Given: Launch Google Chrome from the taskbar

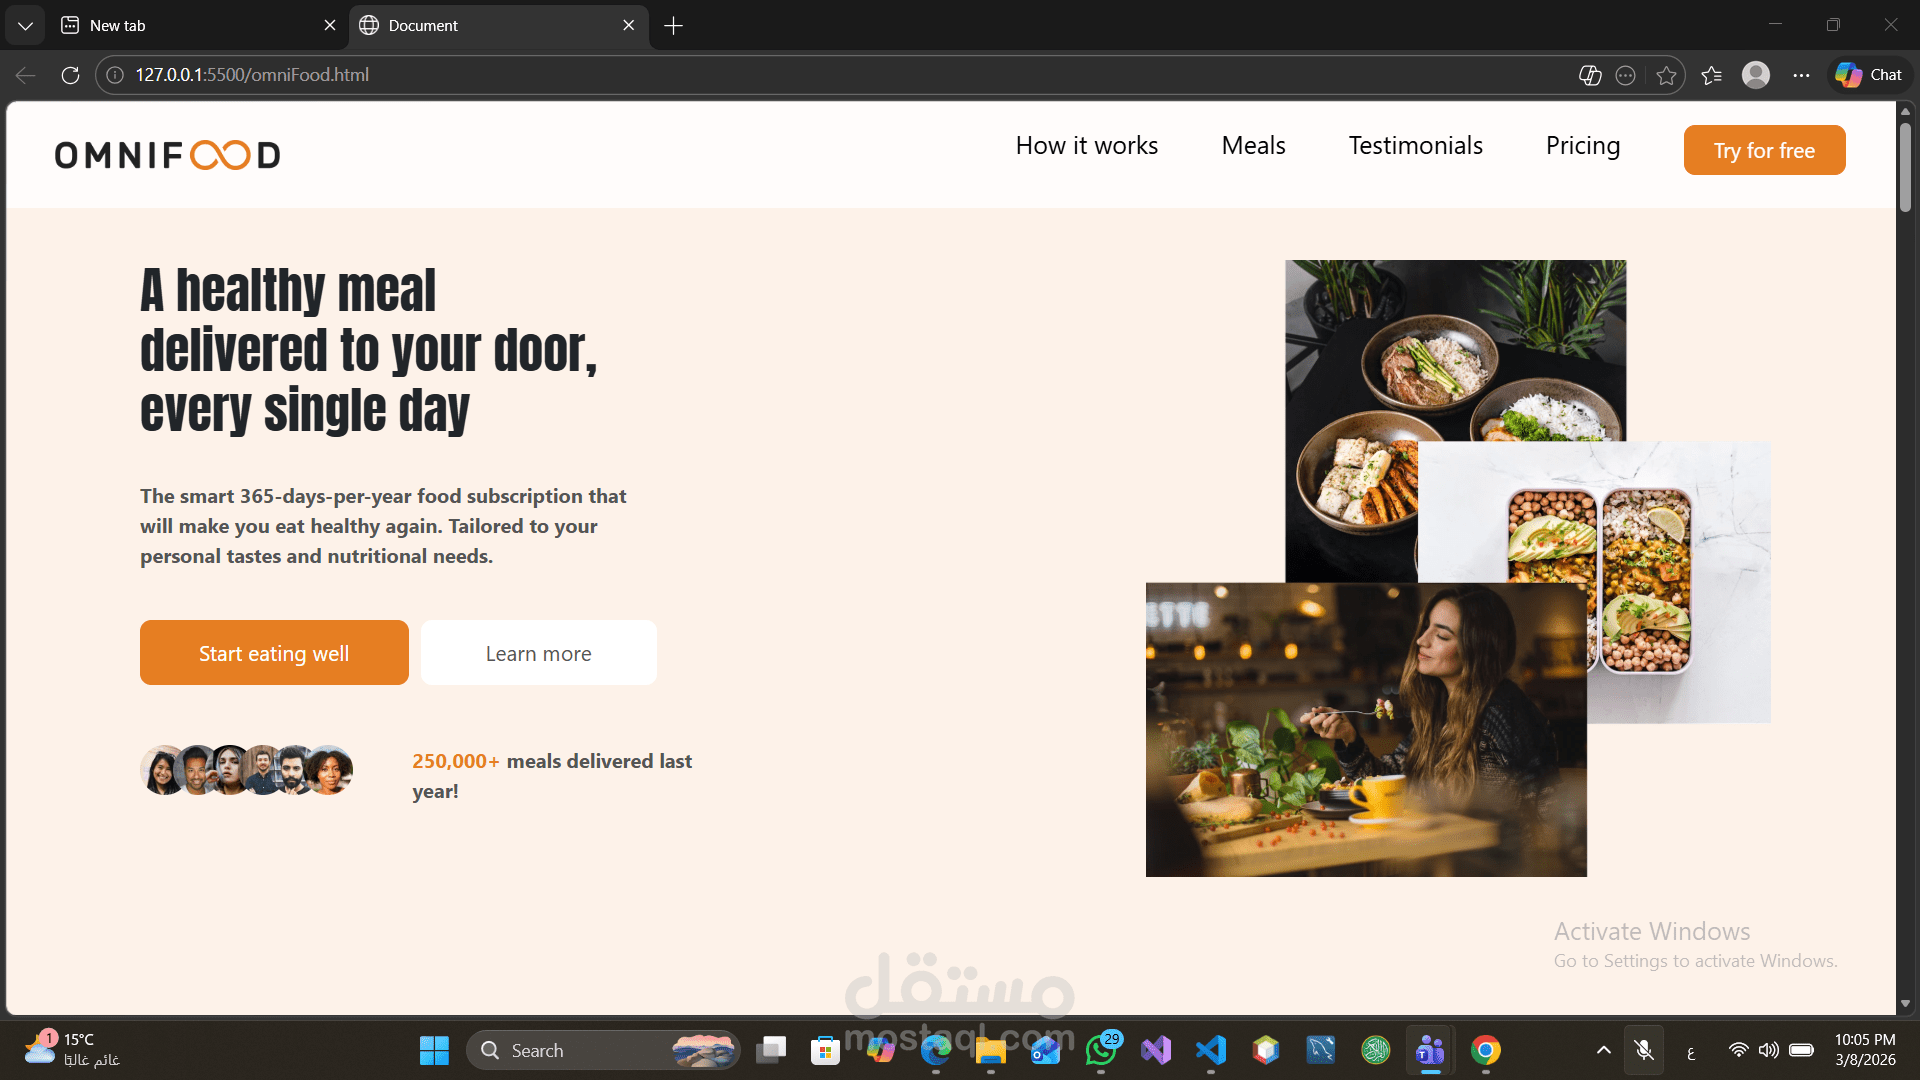Looking at the screenshot, I should click(1487, 1050).
